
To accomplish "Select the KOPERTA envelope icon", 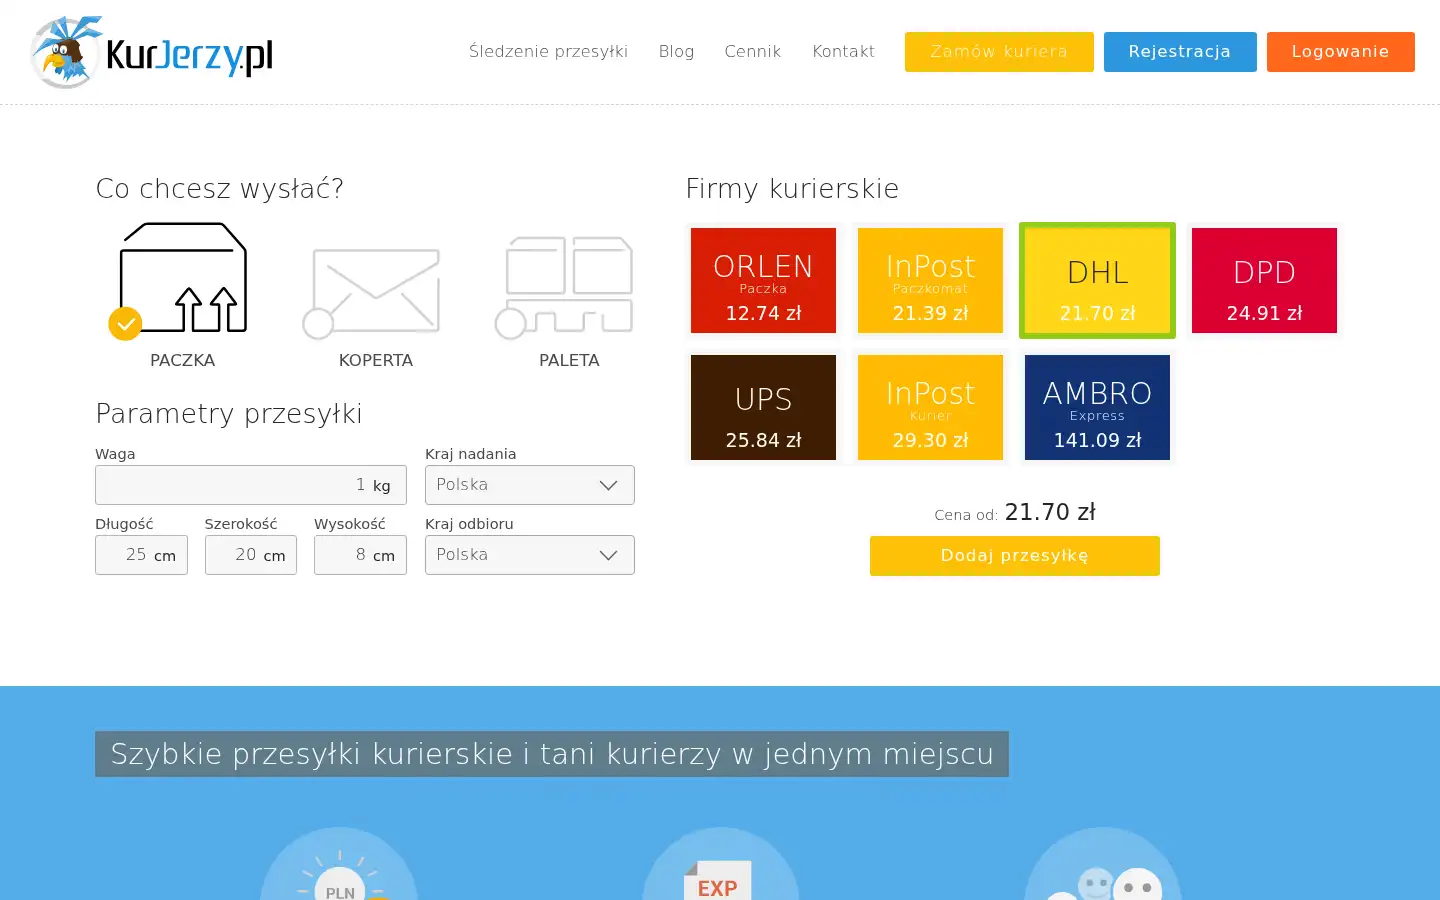I will click(x=376, y=290).
